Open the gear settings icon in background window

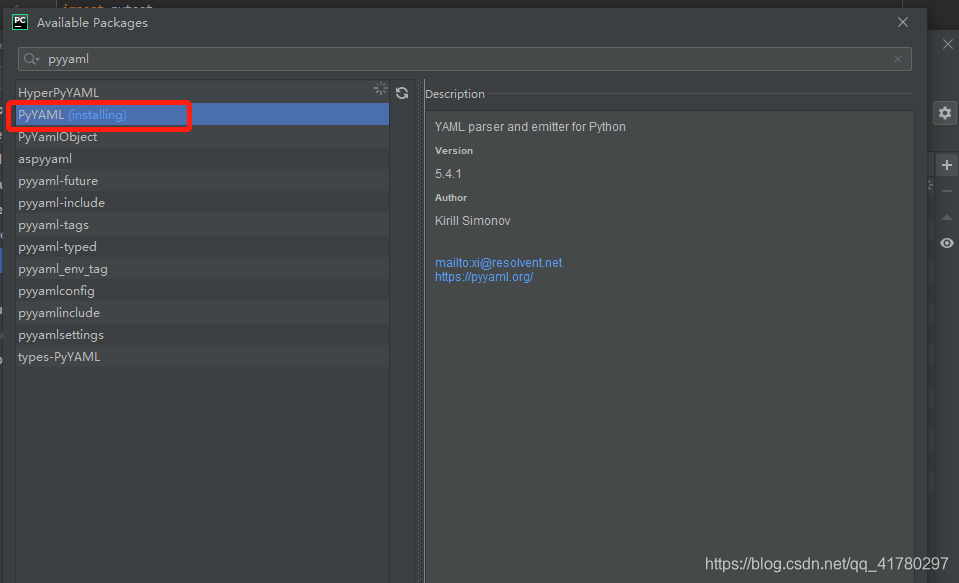click(945, 113)
